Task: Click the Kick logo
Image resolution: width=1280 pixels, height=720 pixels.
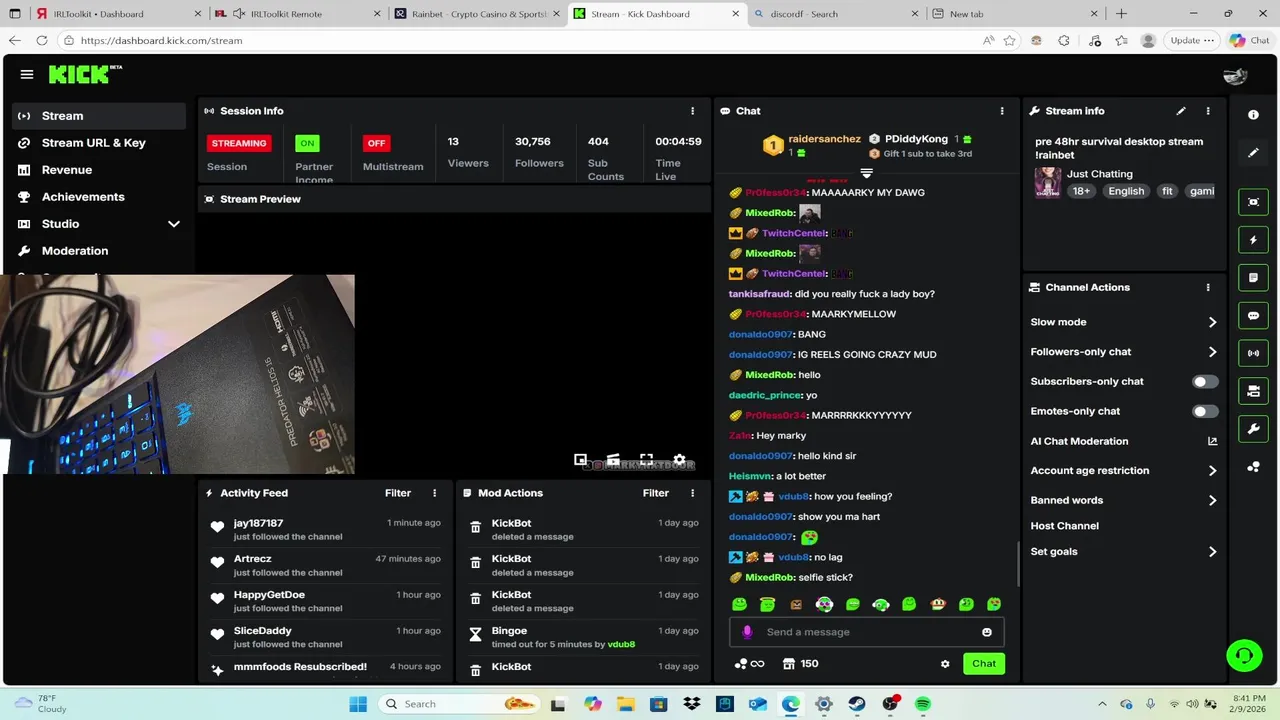Action: [x=85, y=75]
